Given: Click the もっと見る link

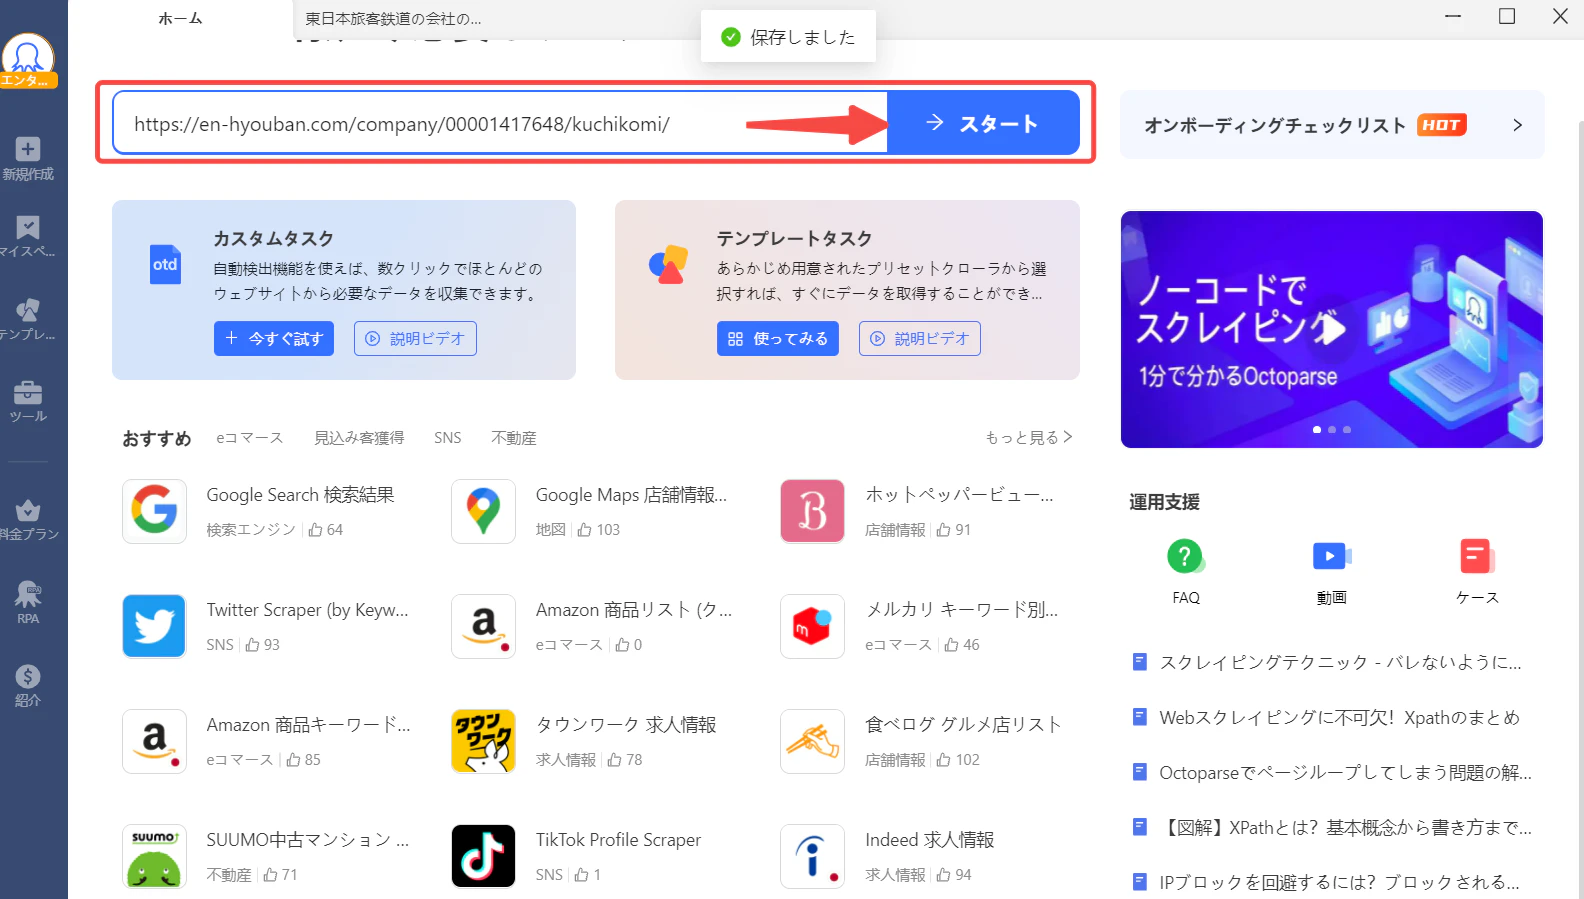Looking at the screenshot, I should click(x=1029, y=437).
